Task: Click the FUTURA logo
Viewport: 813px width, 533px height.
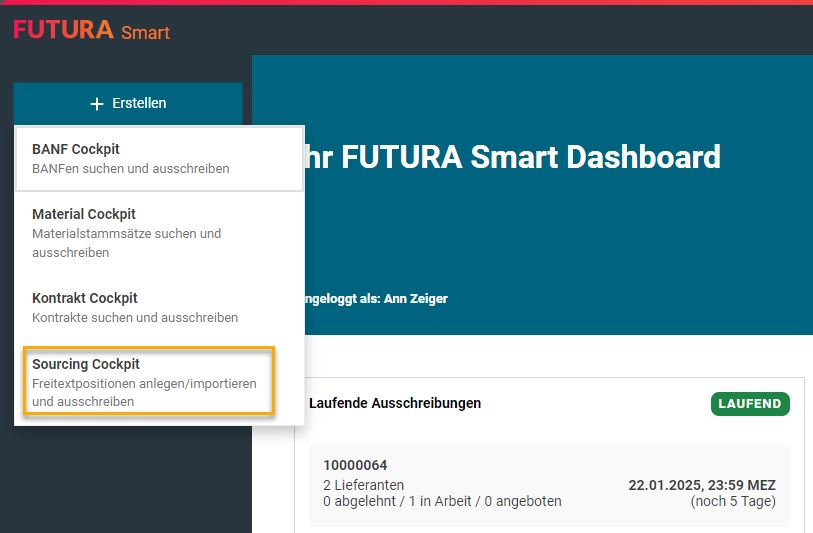Action: pyautogui.click(x=63, y=30)
